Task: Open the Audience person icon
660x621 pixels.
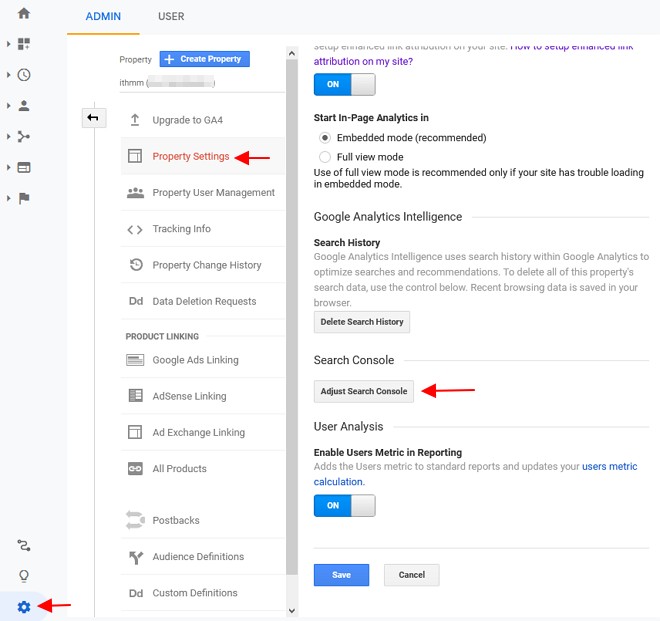Action: point(24,106)
